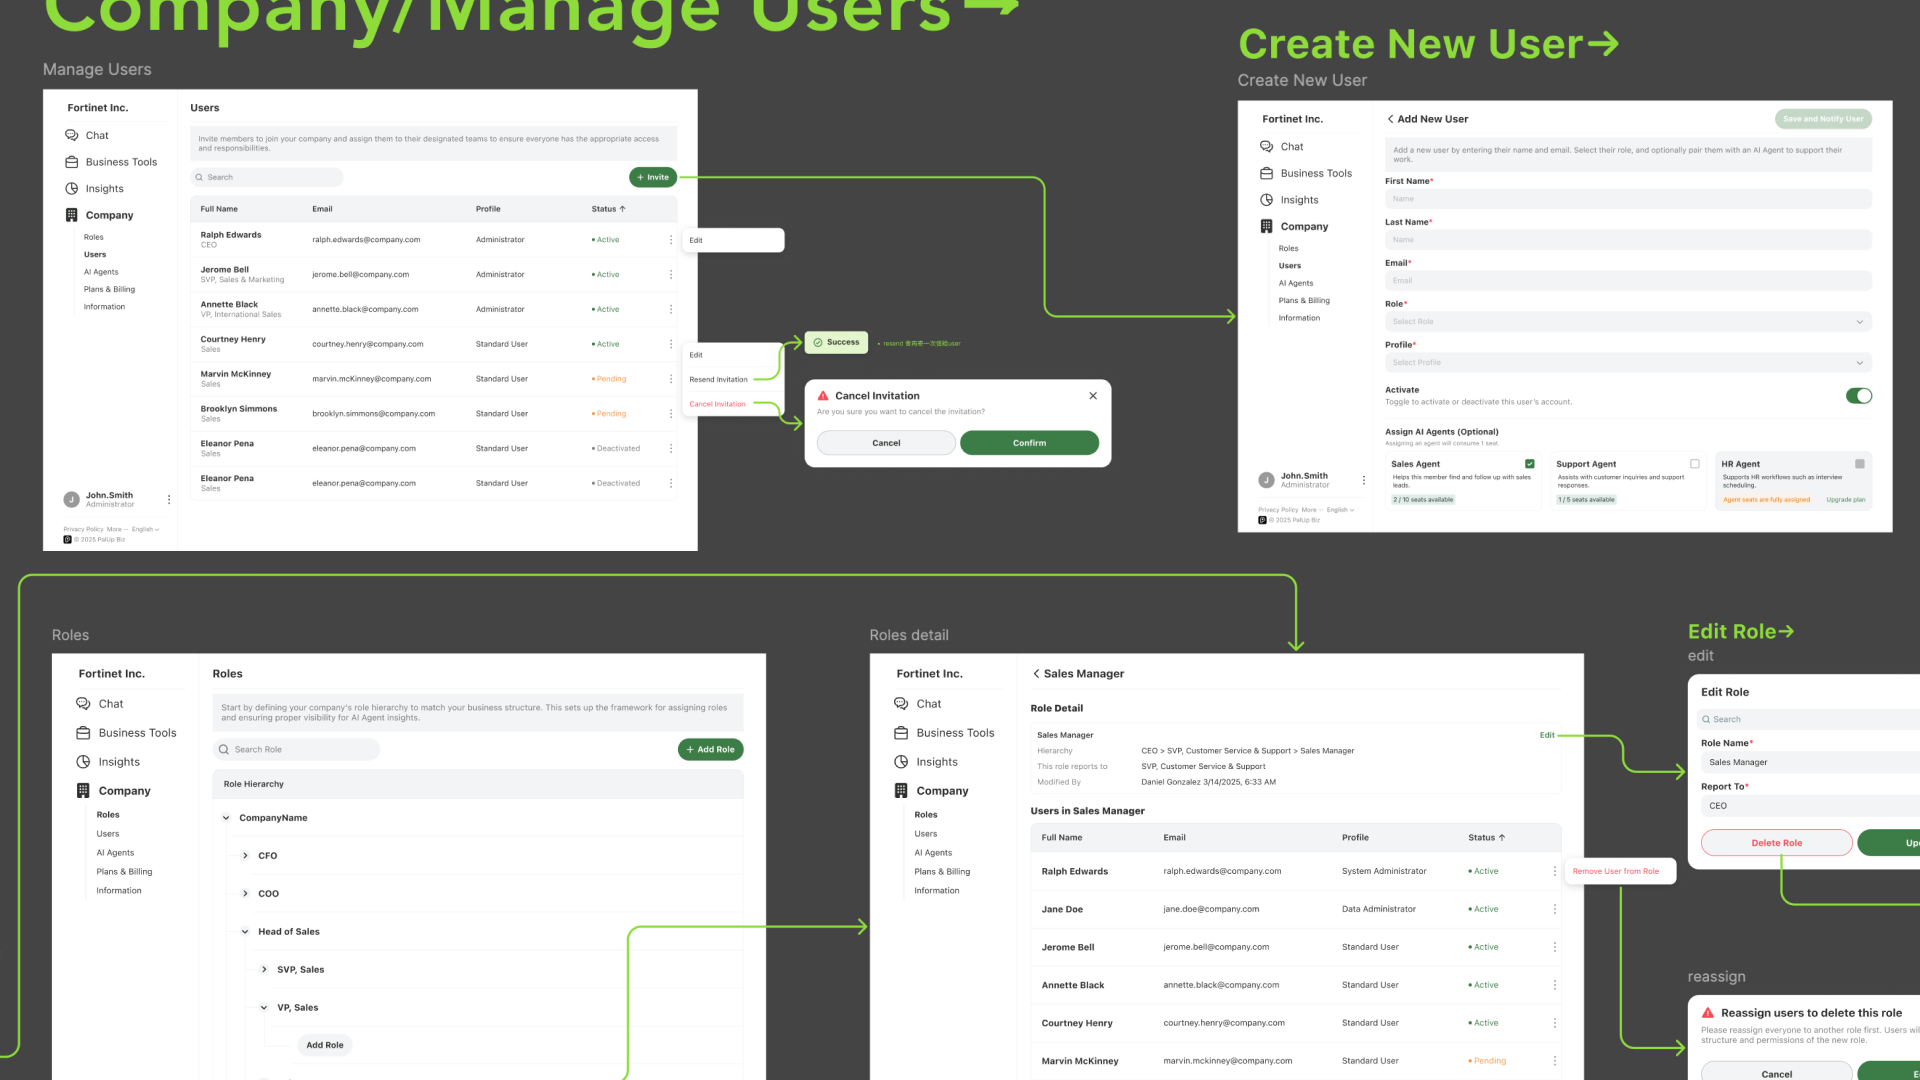Open row options for Jerome Bell in Users table
1920x1080 pixels.
coord(671,274)
